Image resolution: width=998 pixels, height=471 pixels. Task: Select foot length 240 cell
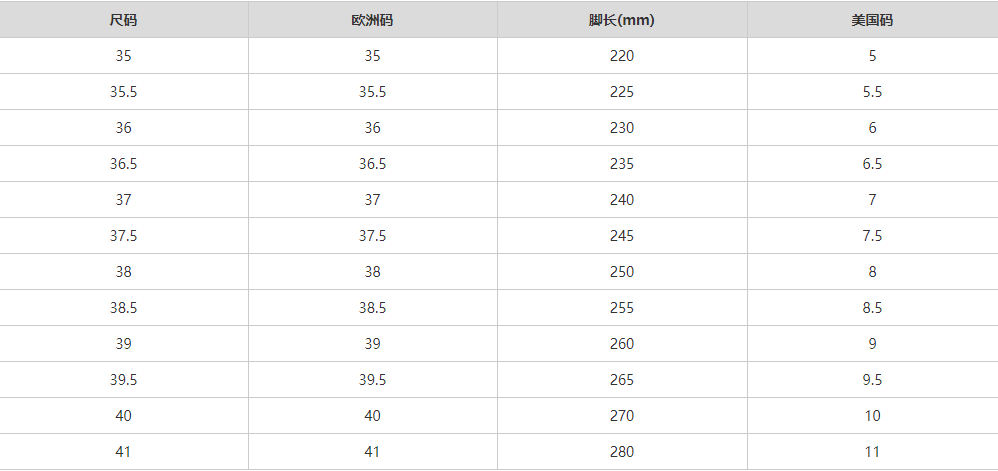621,200
